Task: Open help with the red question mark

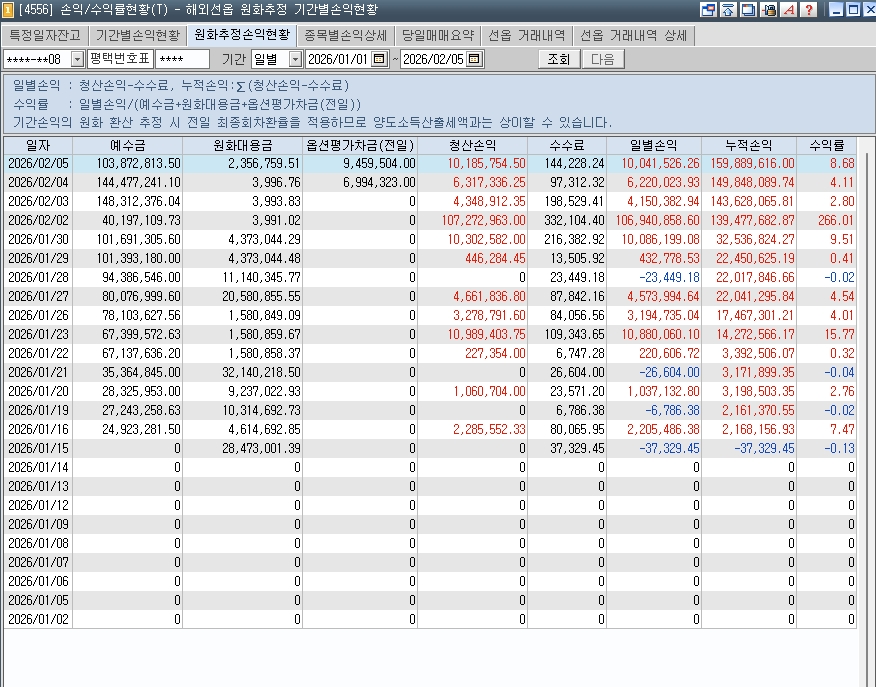Action: (x=808, y=9)
